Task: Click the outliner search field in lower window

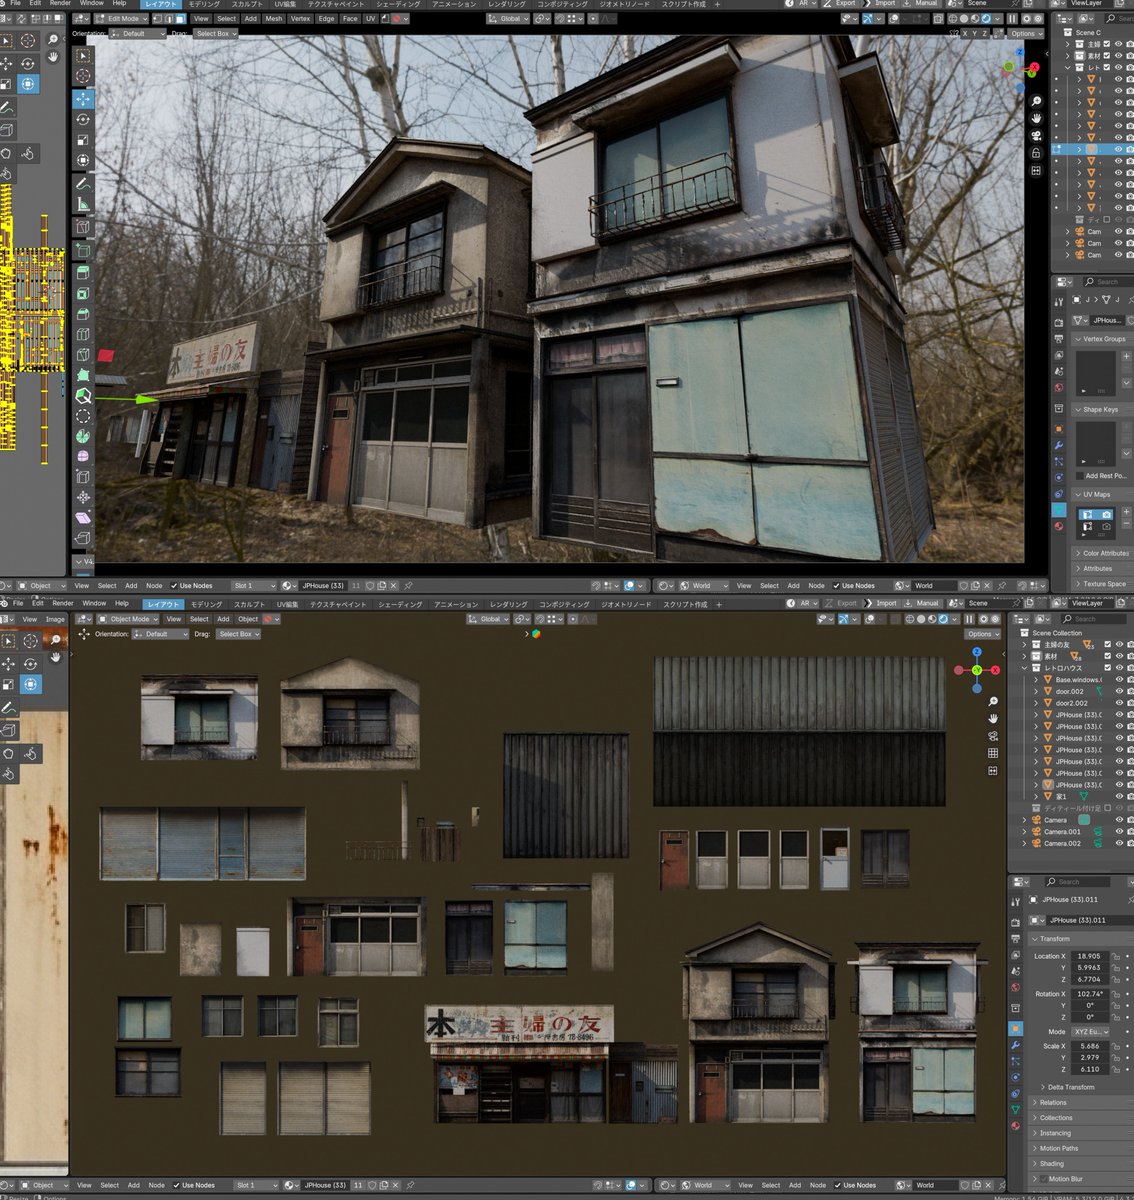Action: tap(1096, 619)
